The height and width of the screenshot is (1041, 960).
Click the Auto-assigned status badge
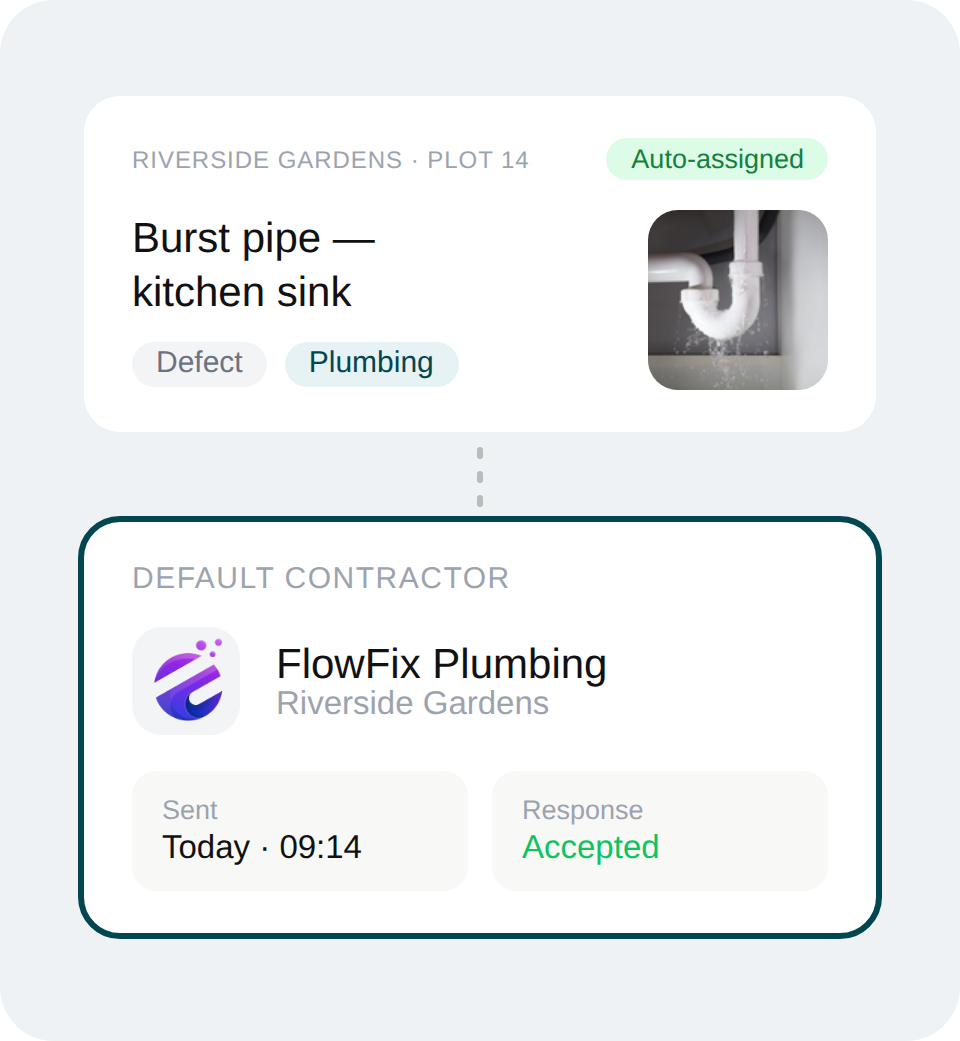[716, 159]
